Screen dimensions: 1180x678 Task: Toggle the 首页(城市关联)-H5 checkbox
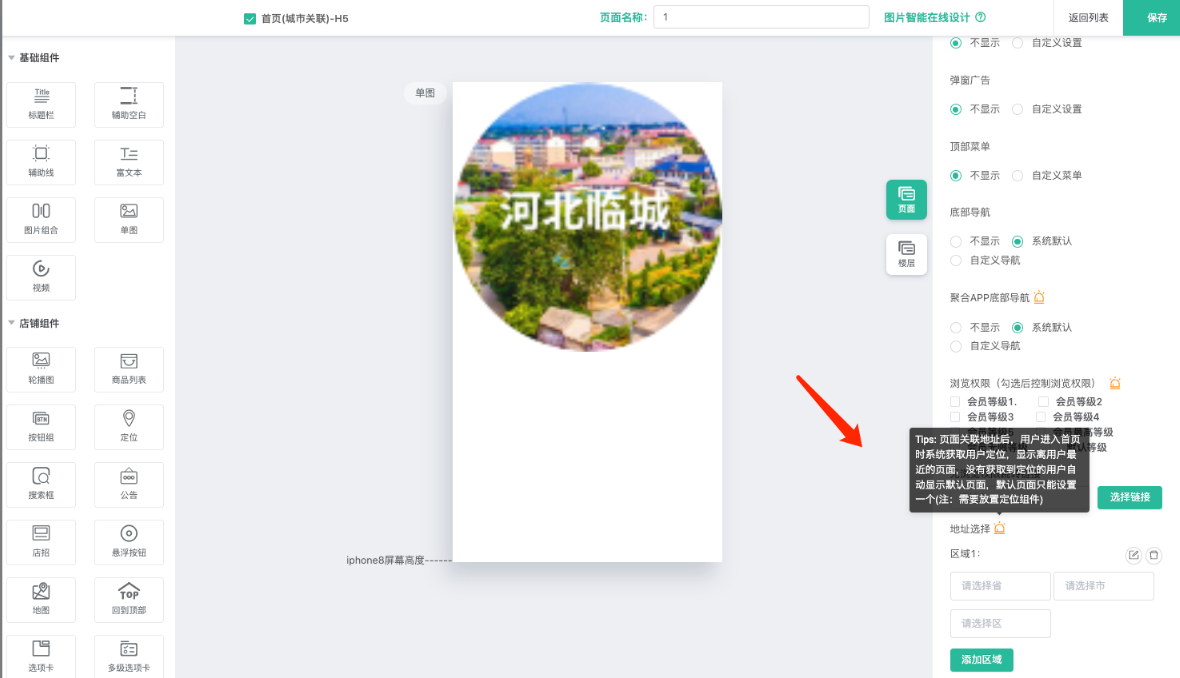tap(250, 18)
